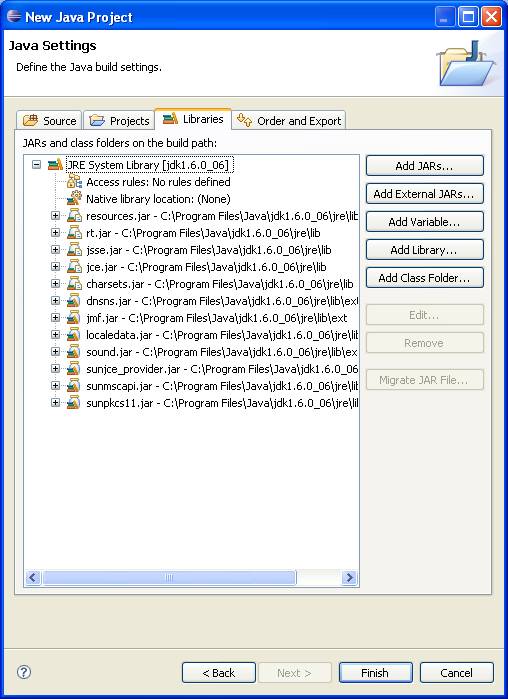Expand the resources.jar entry

click(55, 216)
